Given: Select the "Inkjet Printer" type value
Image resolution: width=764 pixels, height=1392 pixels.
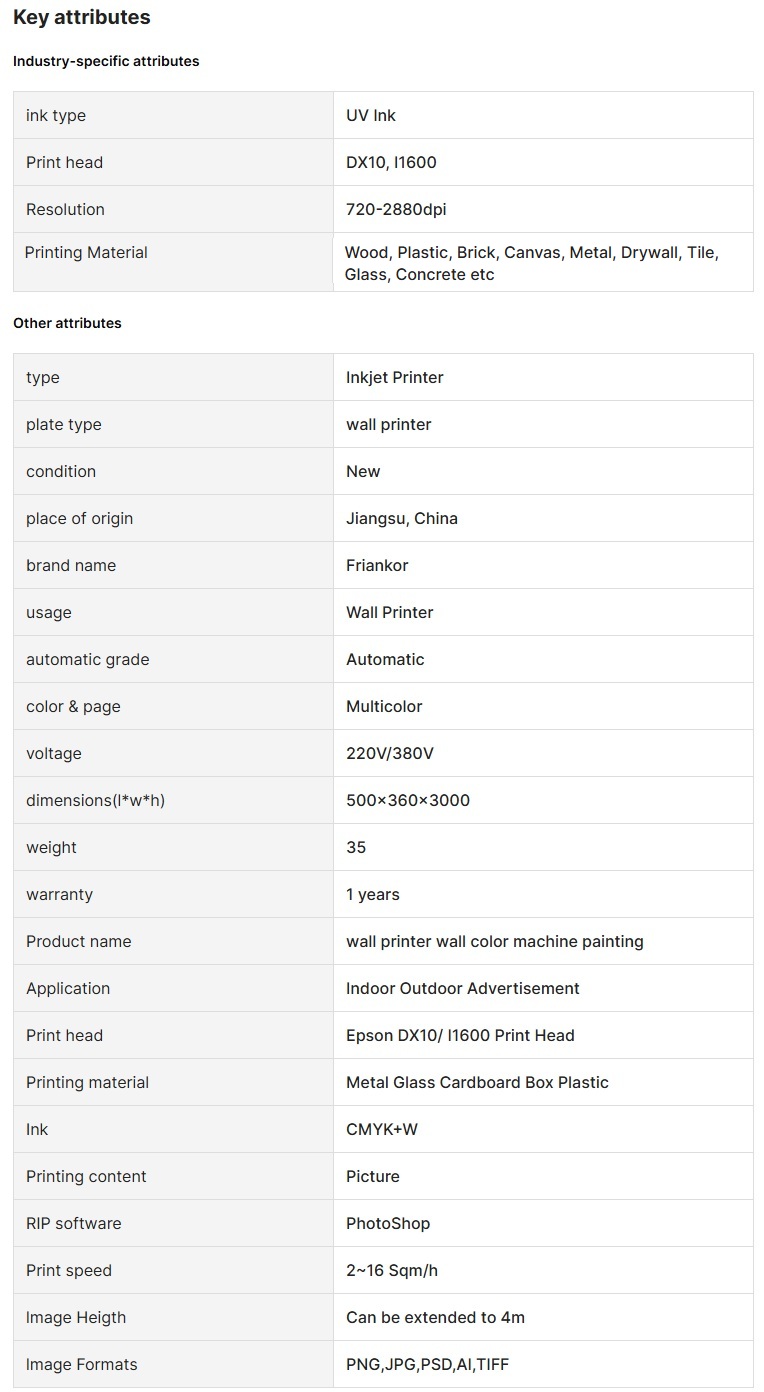Looking at the screenshot, I should click(395, 377).
